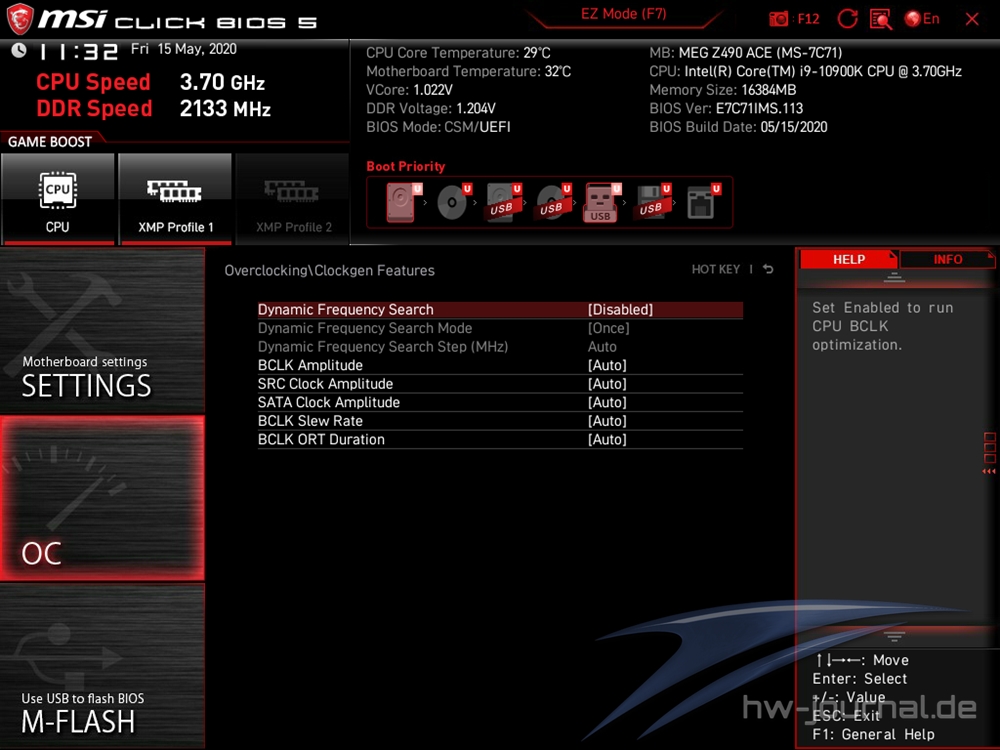Select the optical disc boot device icon
This screenshot has width=1000, height=750.
(x=453, y=202)
